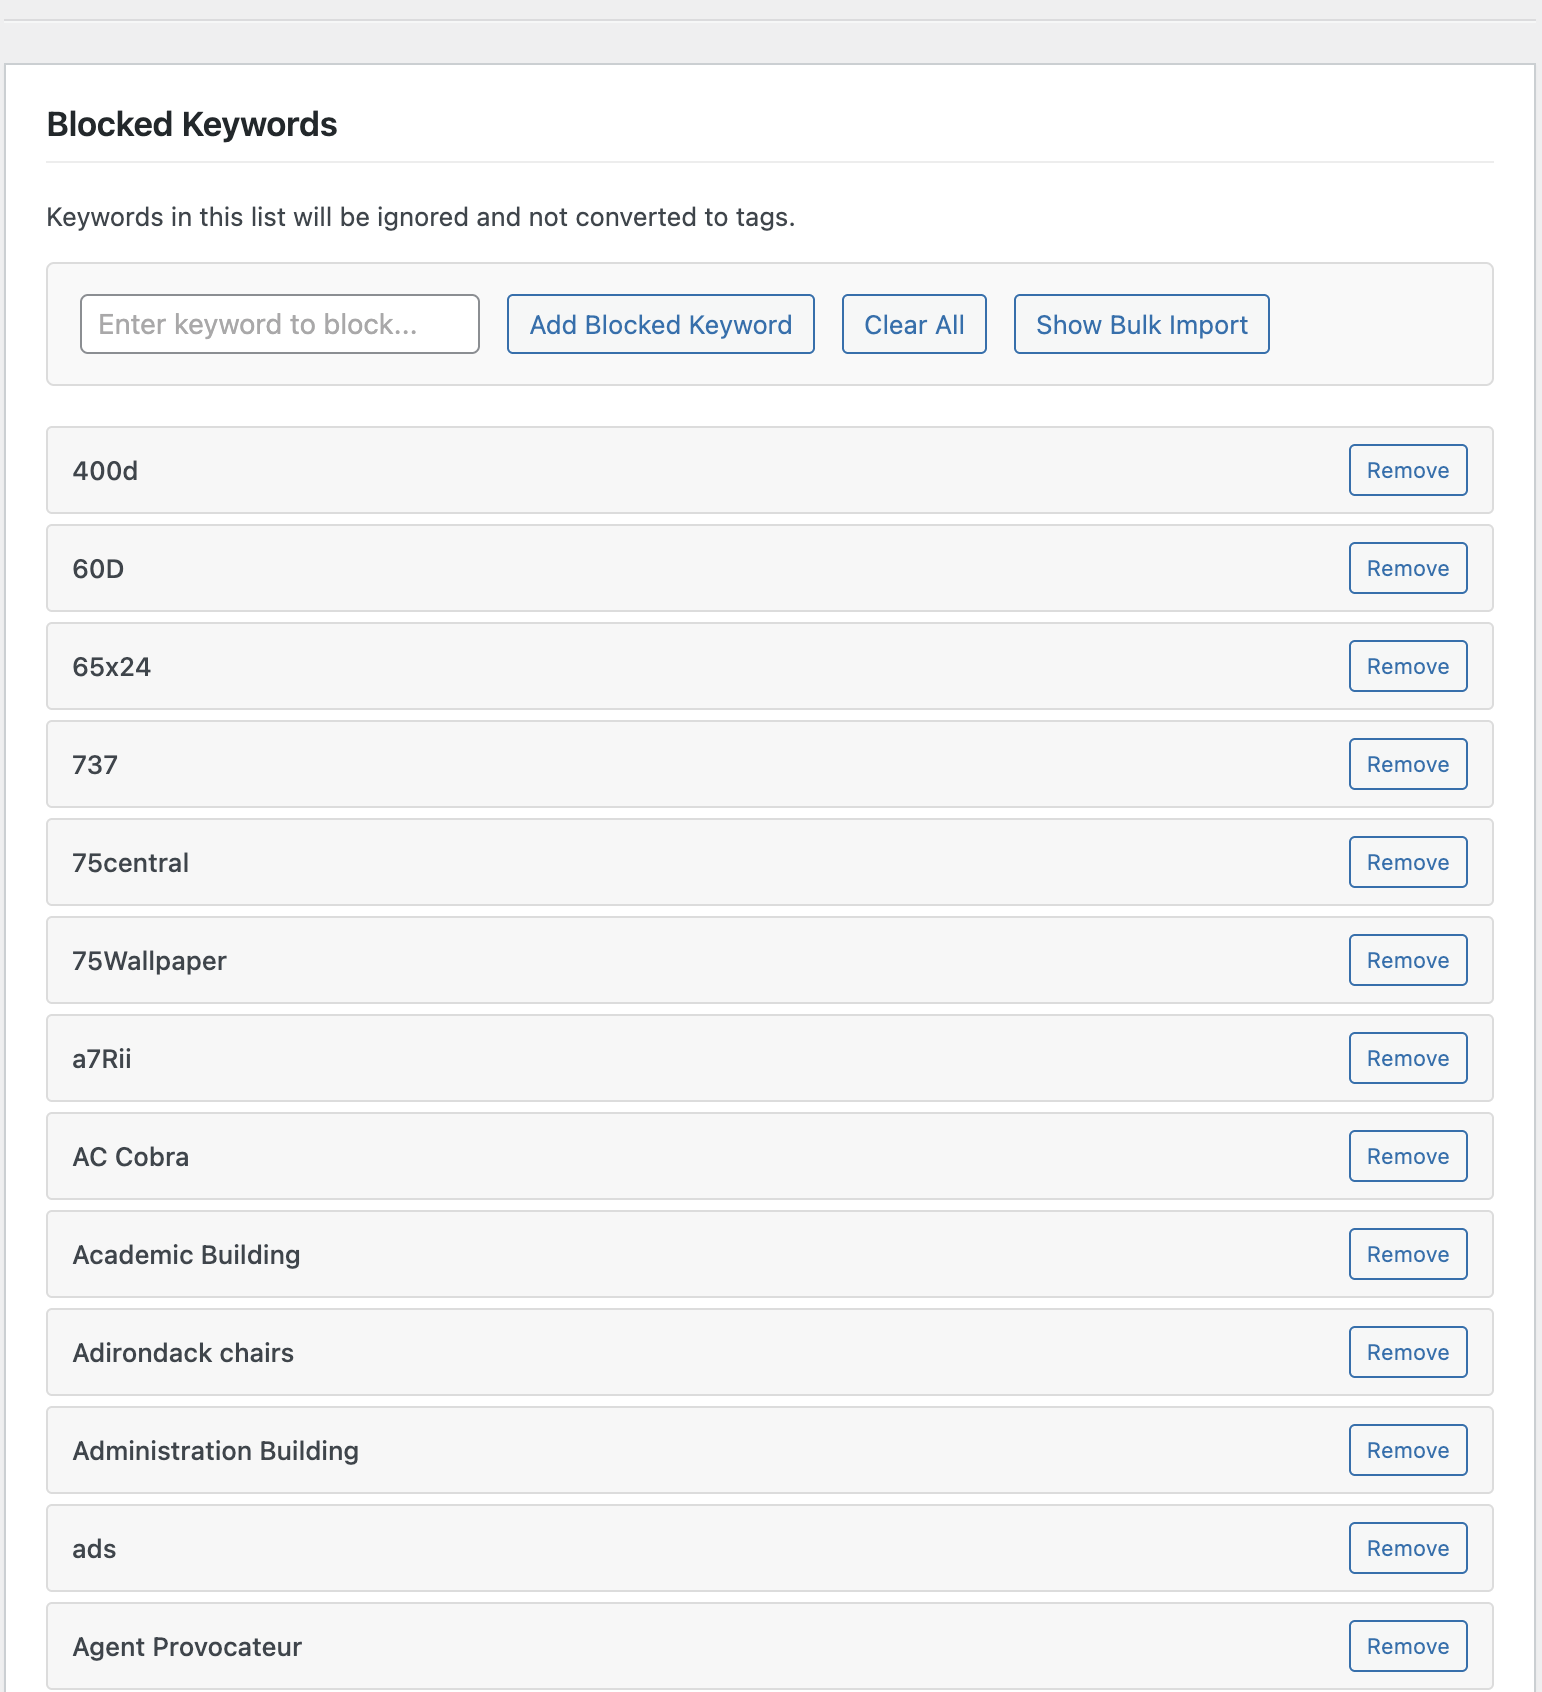Click the 75central keyword row text
This screenshot has height=1692, width=1542.
[x=131, y=863]
